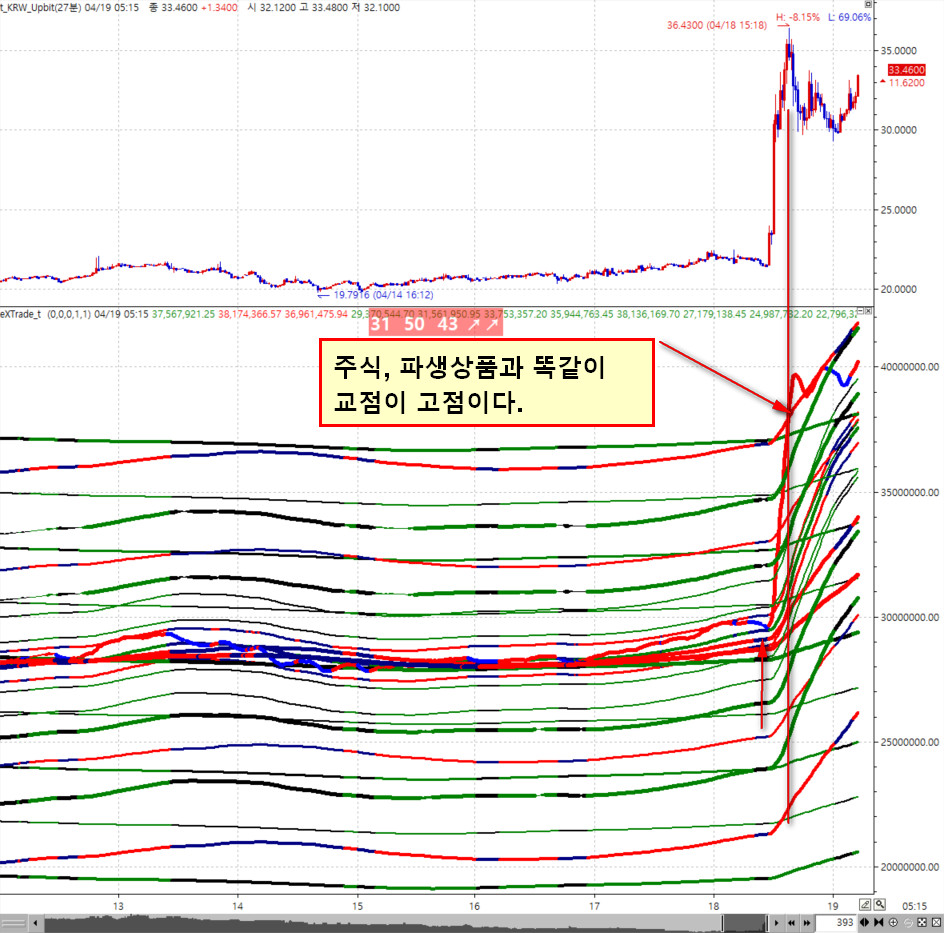Click the magnifier zoom icon
944x933 pixels.
[880, 905]
